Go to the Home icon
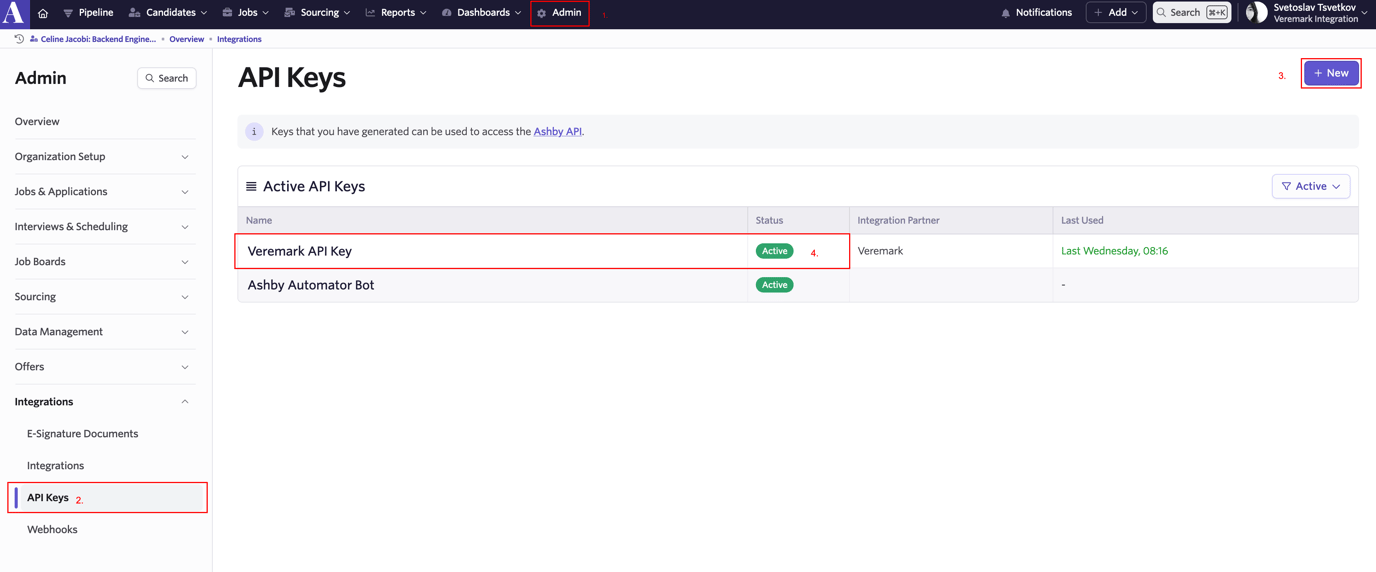 click(43, 13)
